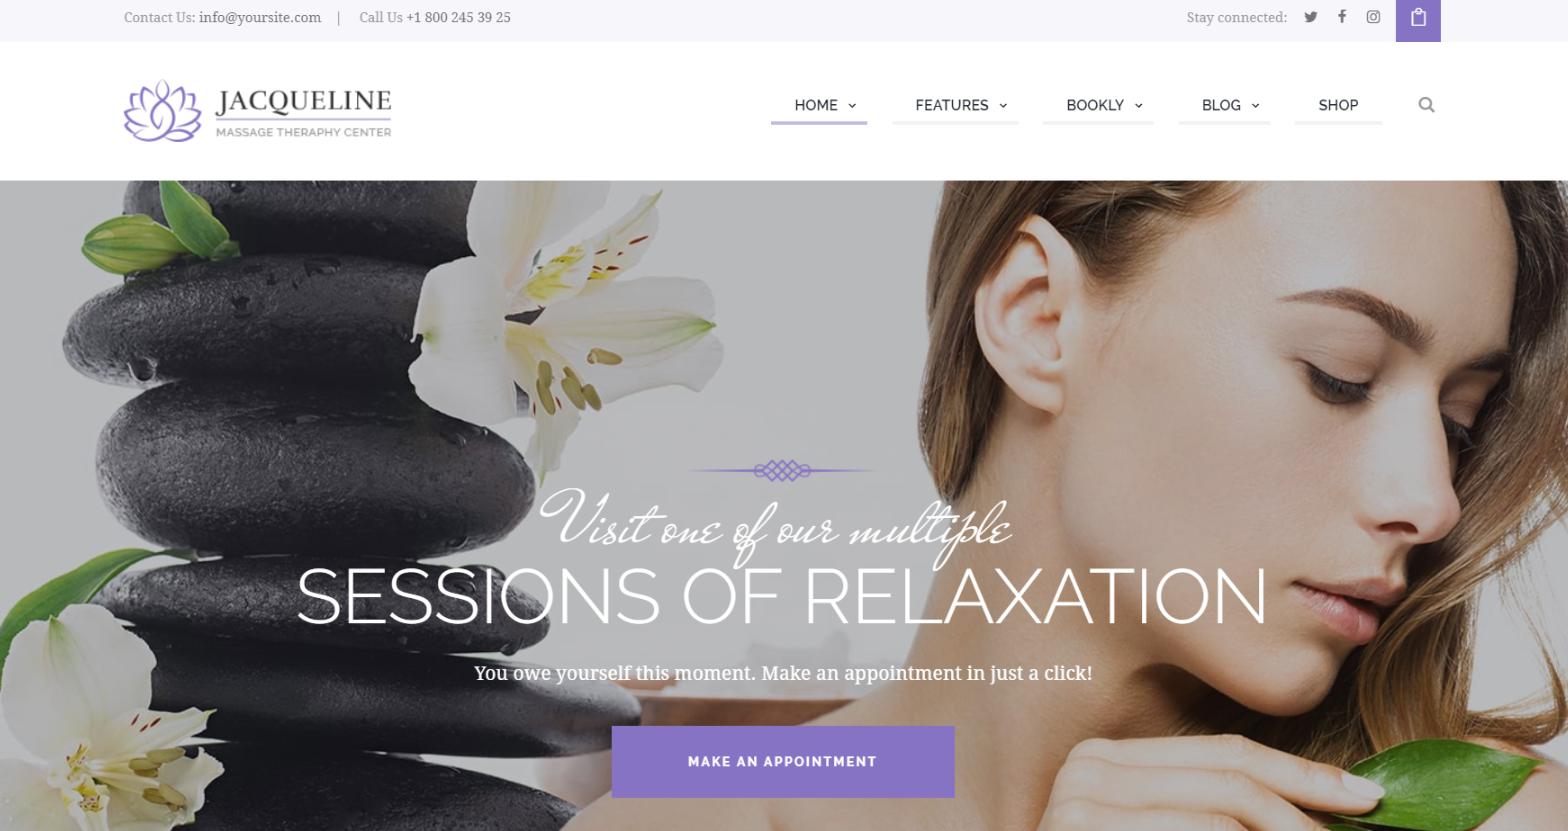Click the Sessions of Relaxation heading
Screen dimensions: 1568x831
coord(782,597)
